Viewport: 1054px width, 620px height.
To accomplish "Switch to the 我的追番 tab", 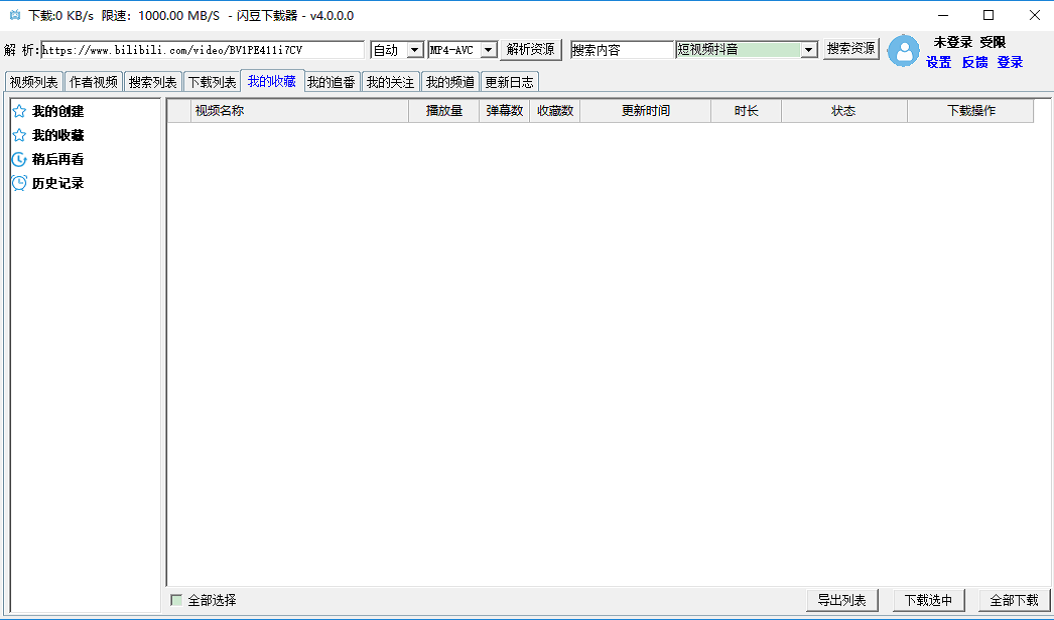I will pos(333,81).
